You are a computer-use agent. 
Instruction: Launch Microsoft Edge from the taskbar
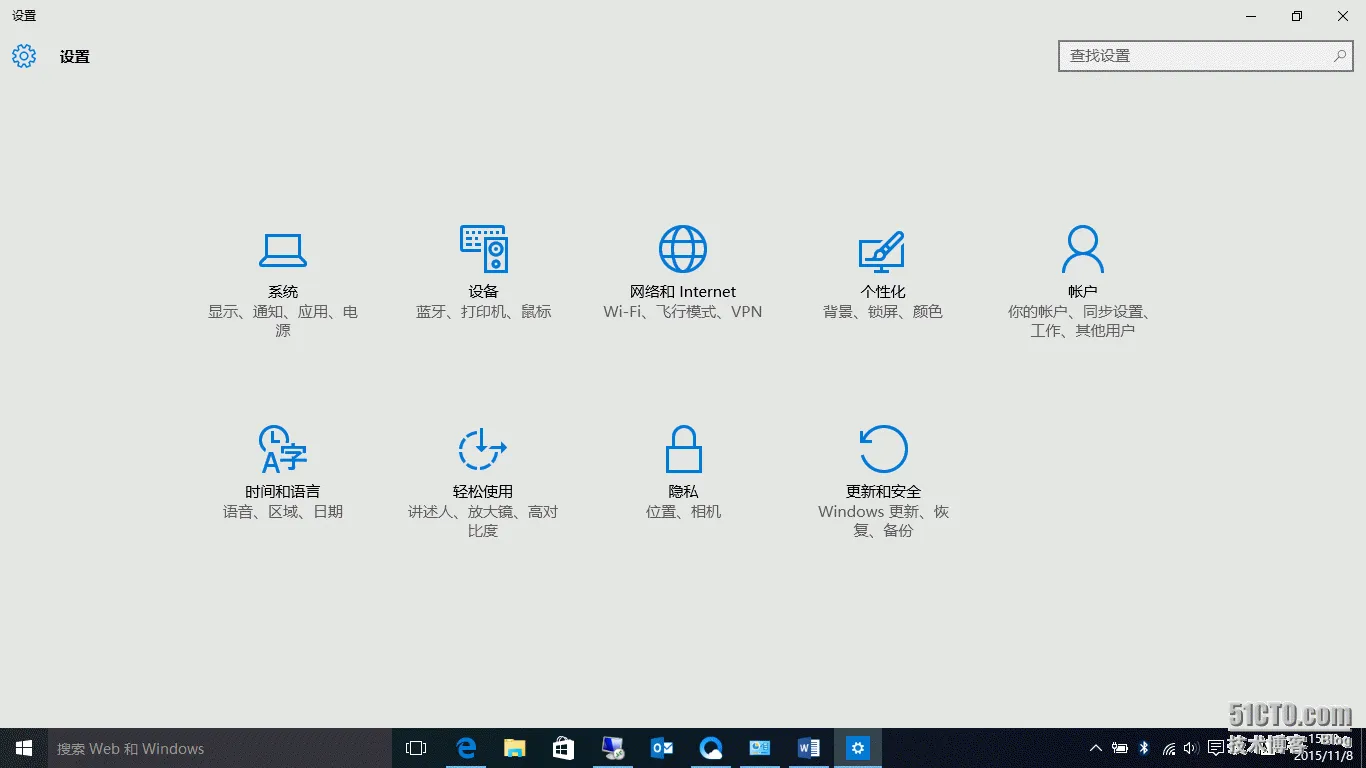point(465,748)
